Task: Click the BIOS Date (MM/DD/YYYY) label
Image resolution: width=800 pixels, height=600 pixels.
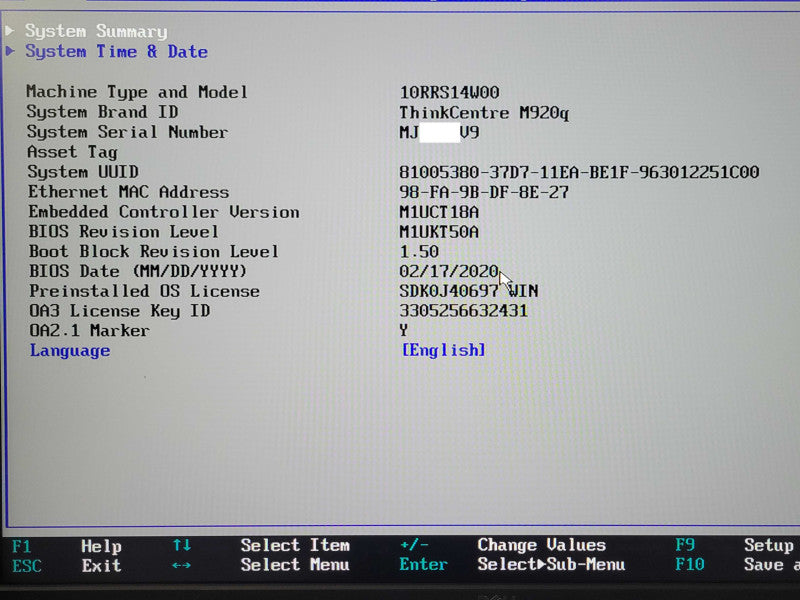Action: click(138, 271)
